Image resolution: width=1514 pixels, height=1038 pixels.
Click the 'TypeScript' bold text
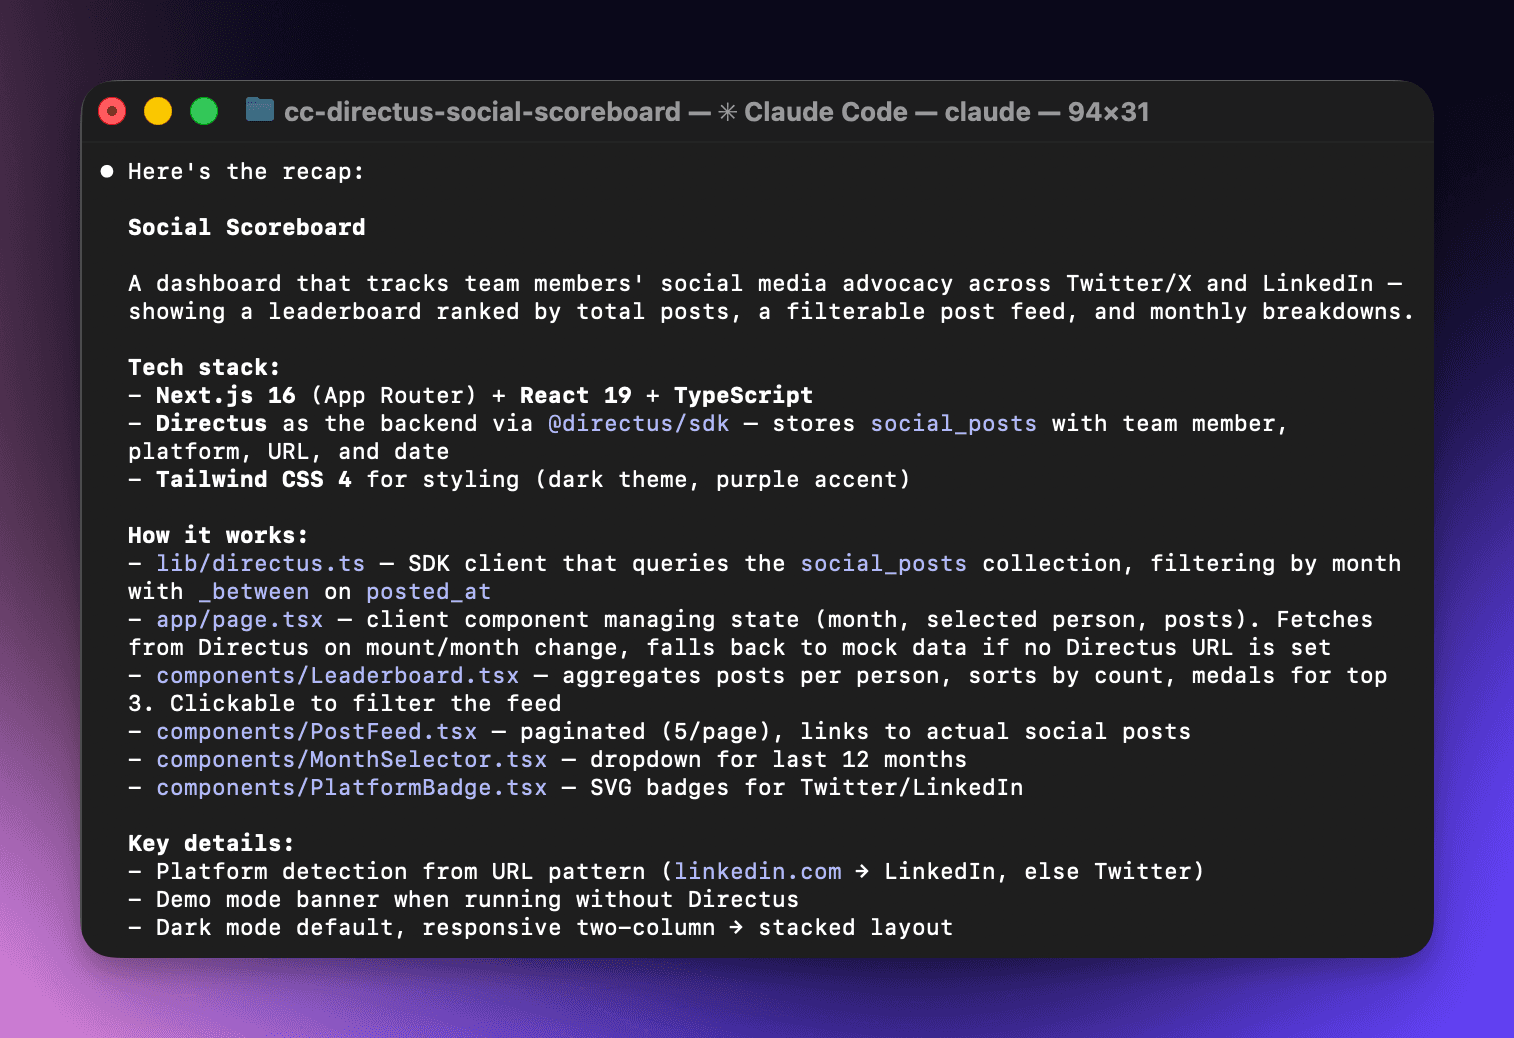pyautogui.click(x=744, y=396)
